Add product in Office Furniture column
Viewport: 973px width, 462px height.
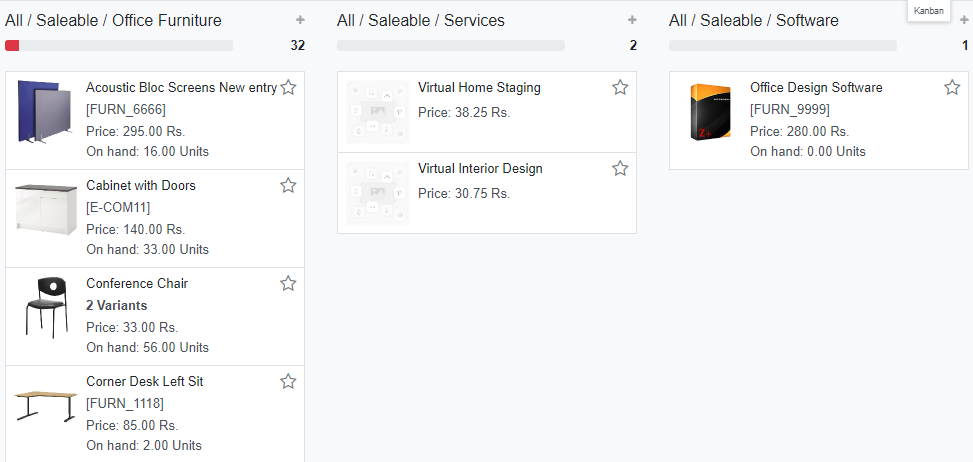pos(300,20)
